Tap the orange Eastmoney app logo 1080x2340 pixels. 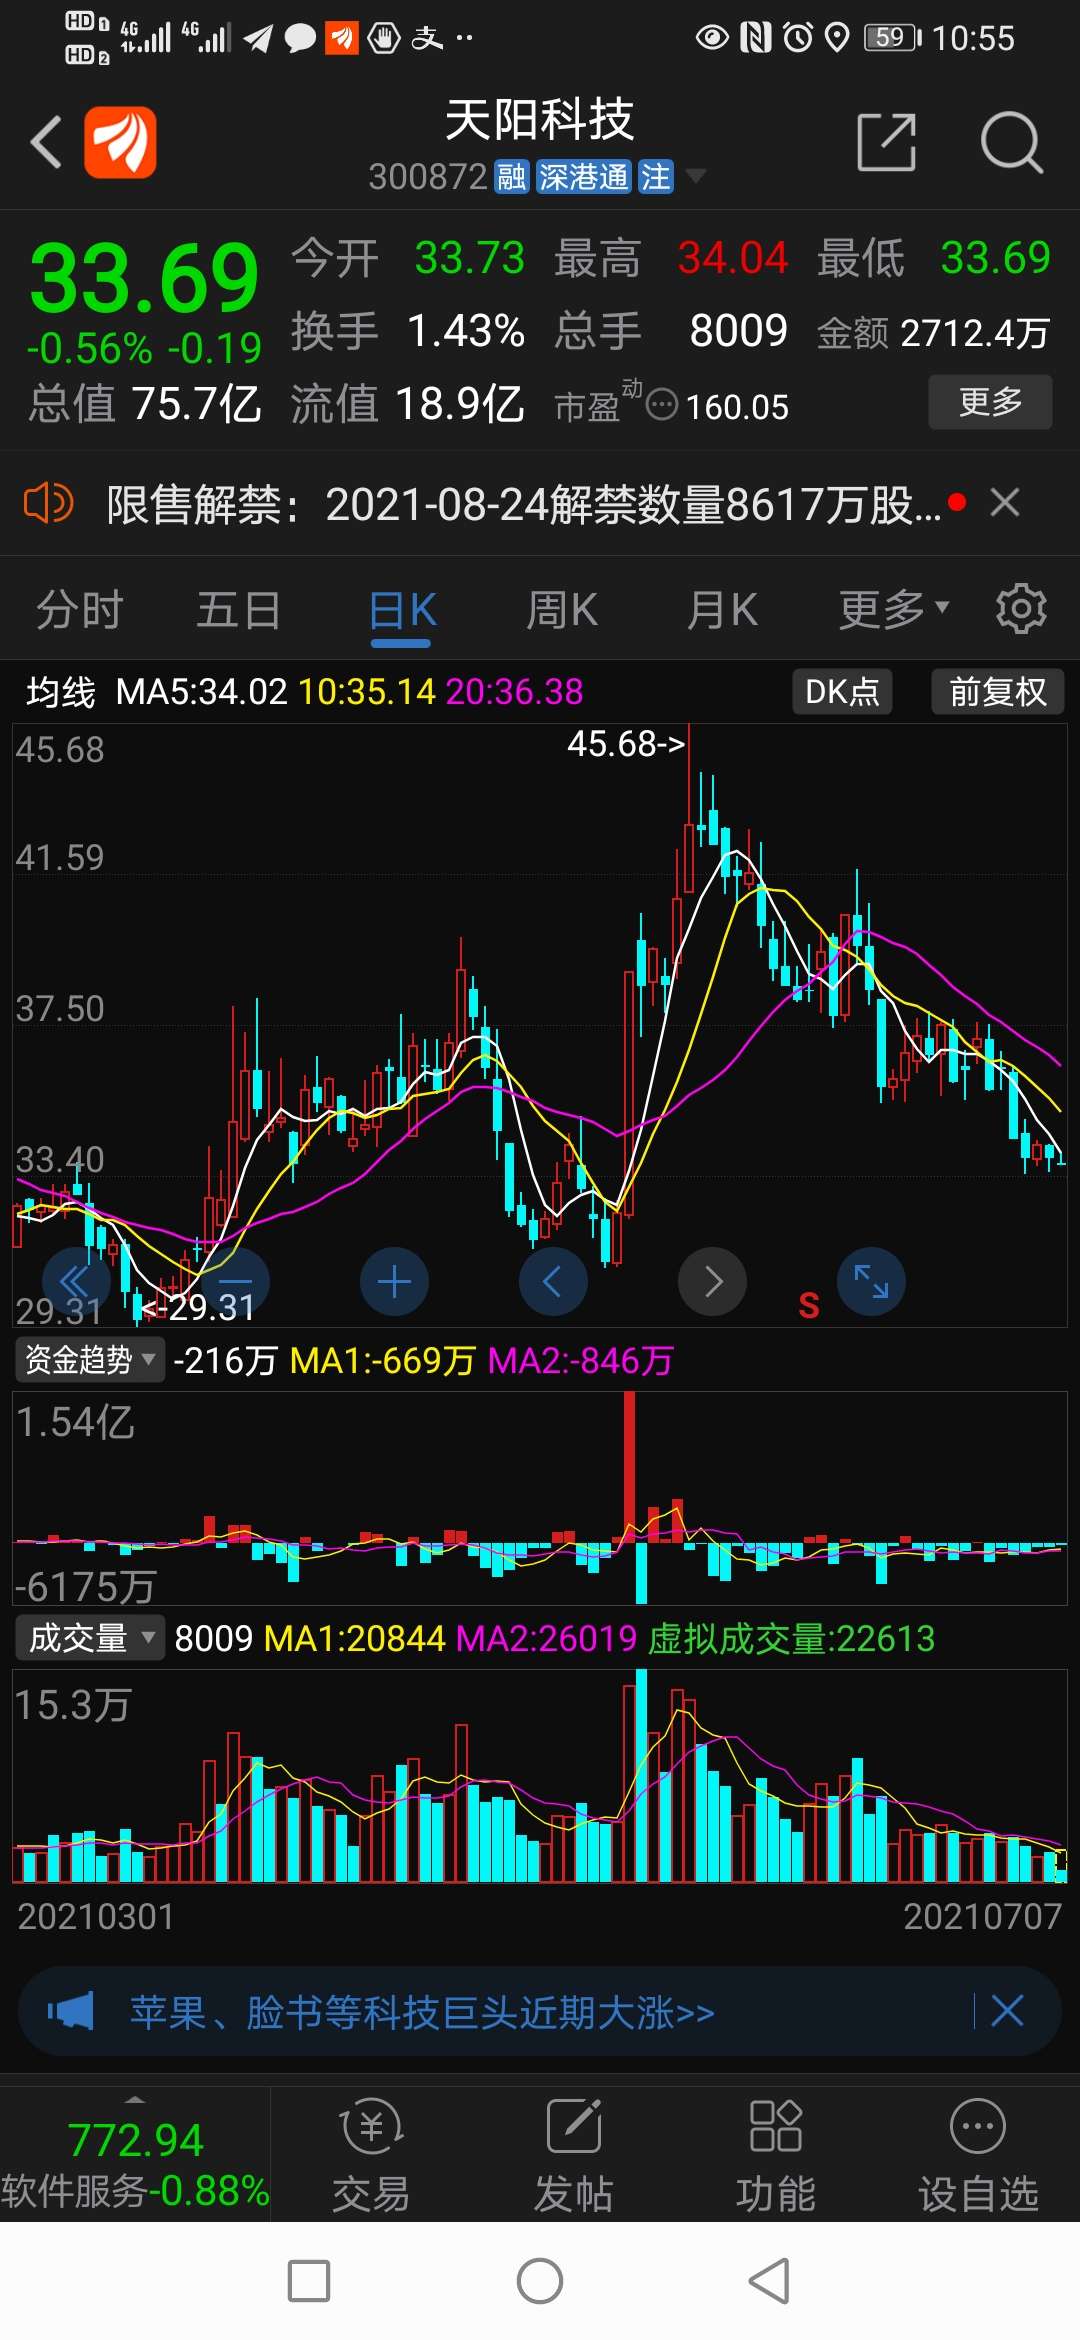[120, 142]
